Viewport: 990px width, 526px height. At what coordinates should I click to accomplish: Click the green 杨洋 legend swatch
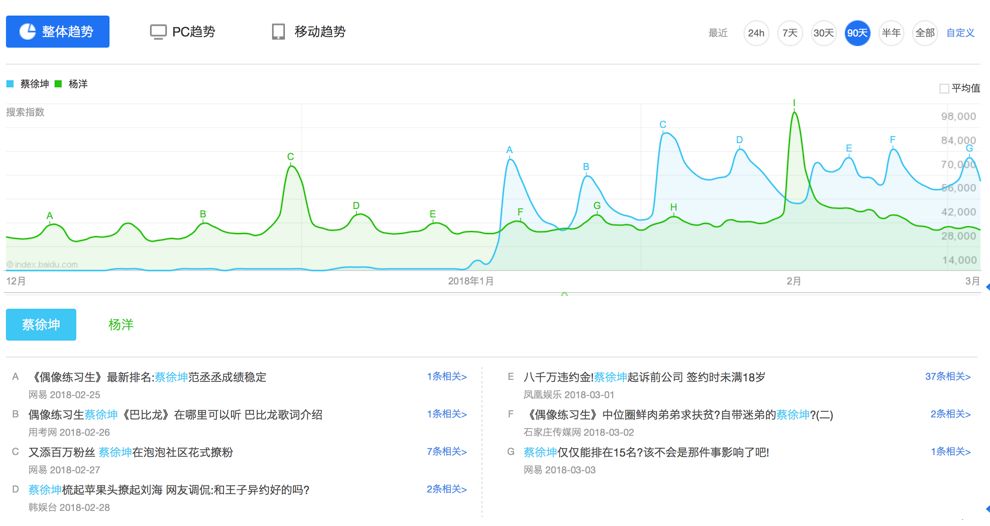tap(59, 84)
